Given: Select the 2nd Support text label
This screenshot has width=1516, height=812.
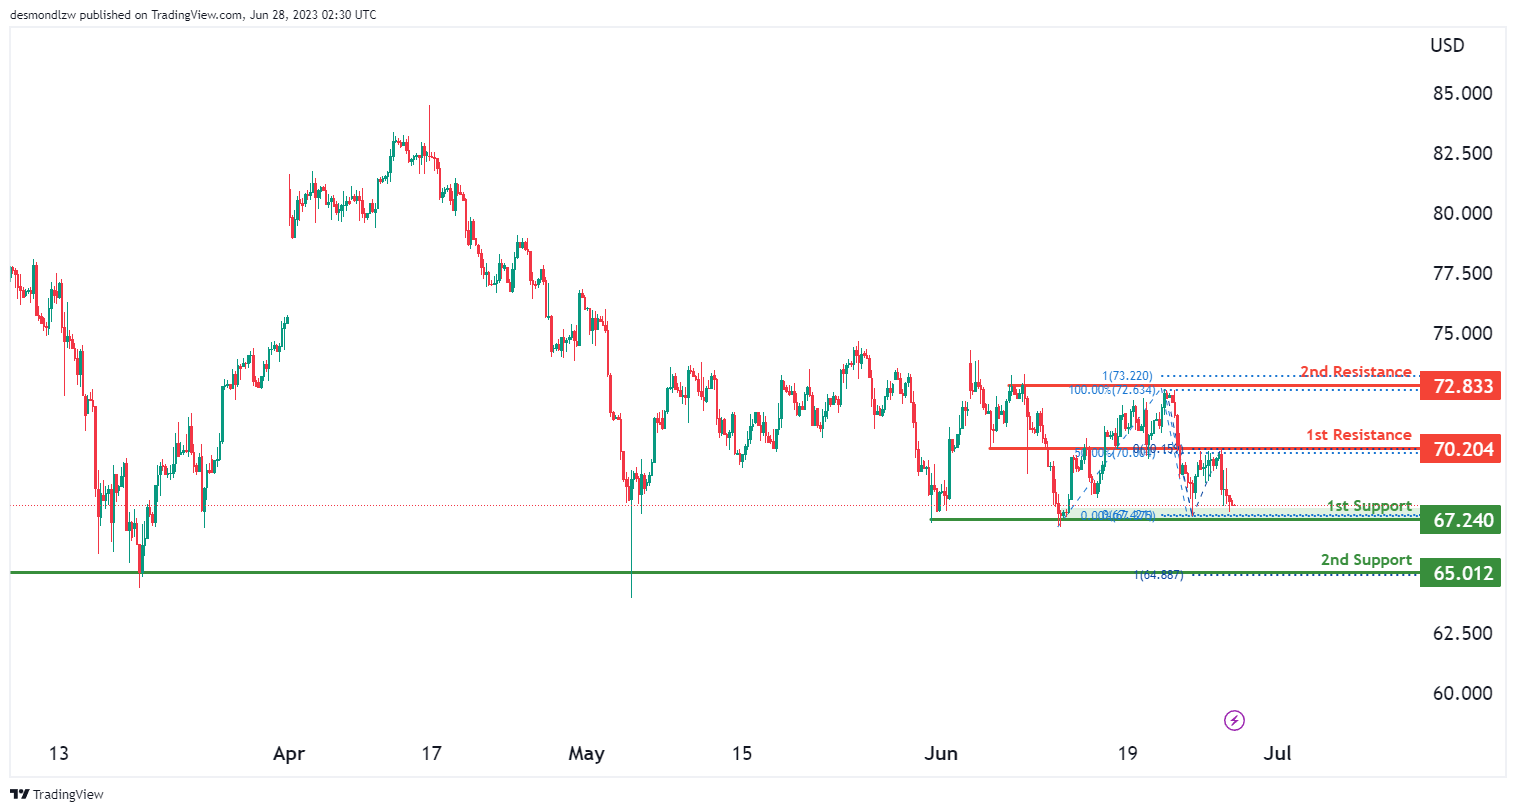Looking at the screenshot, I should (1366, 560).
